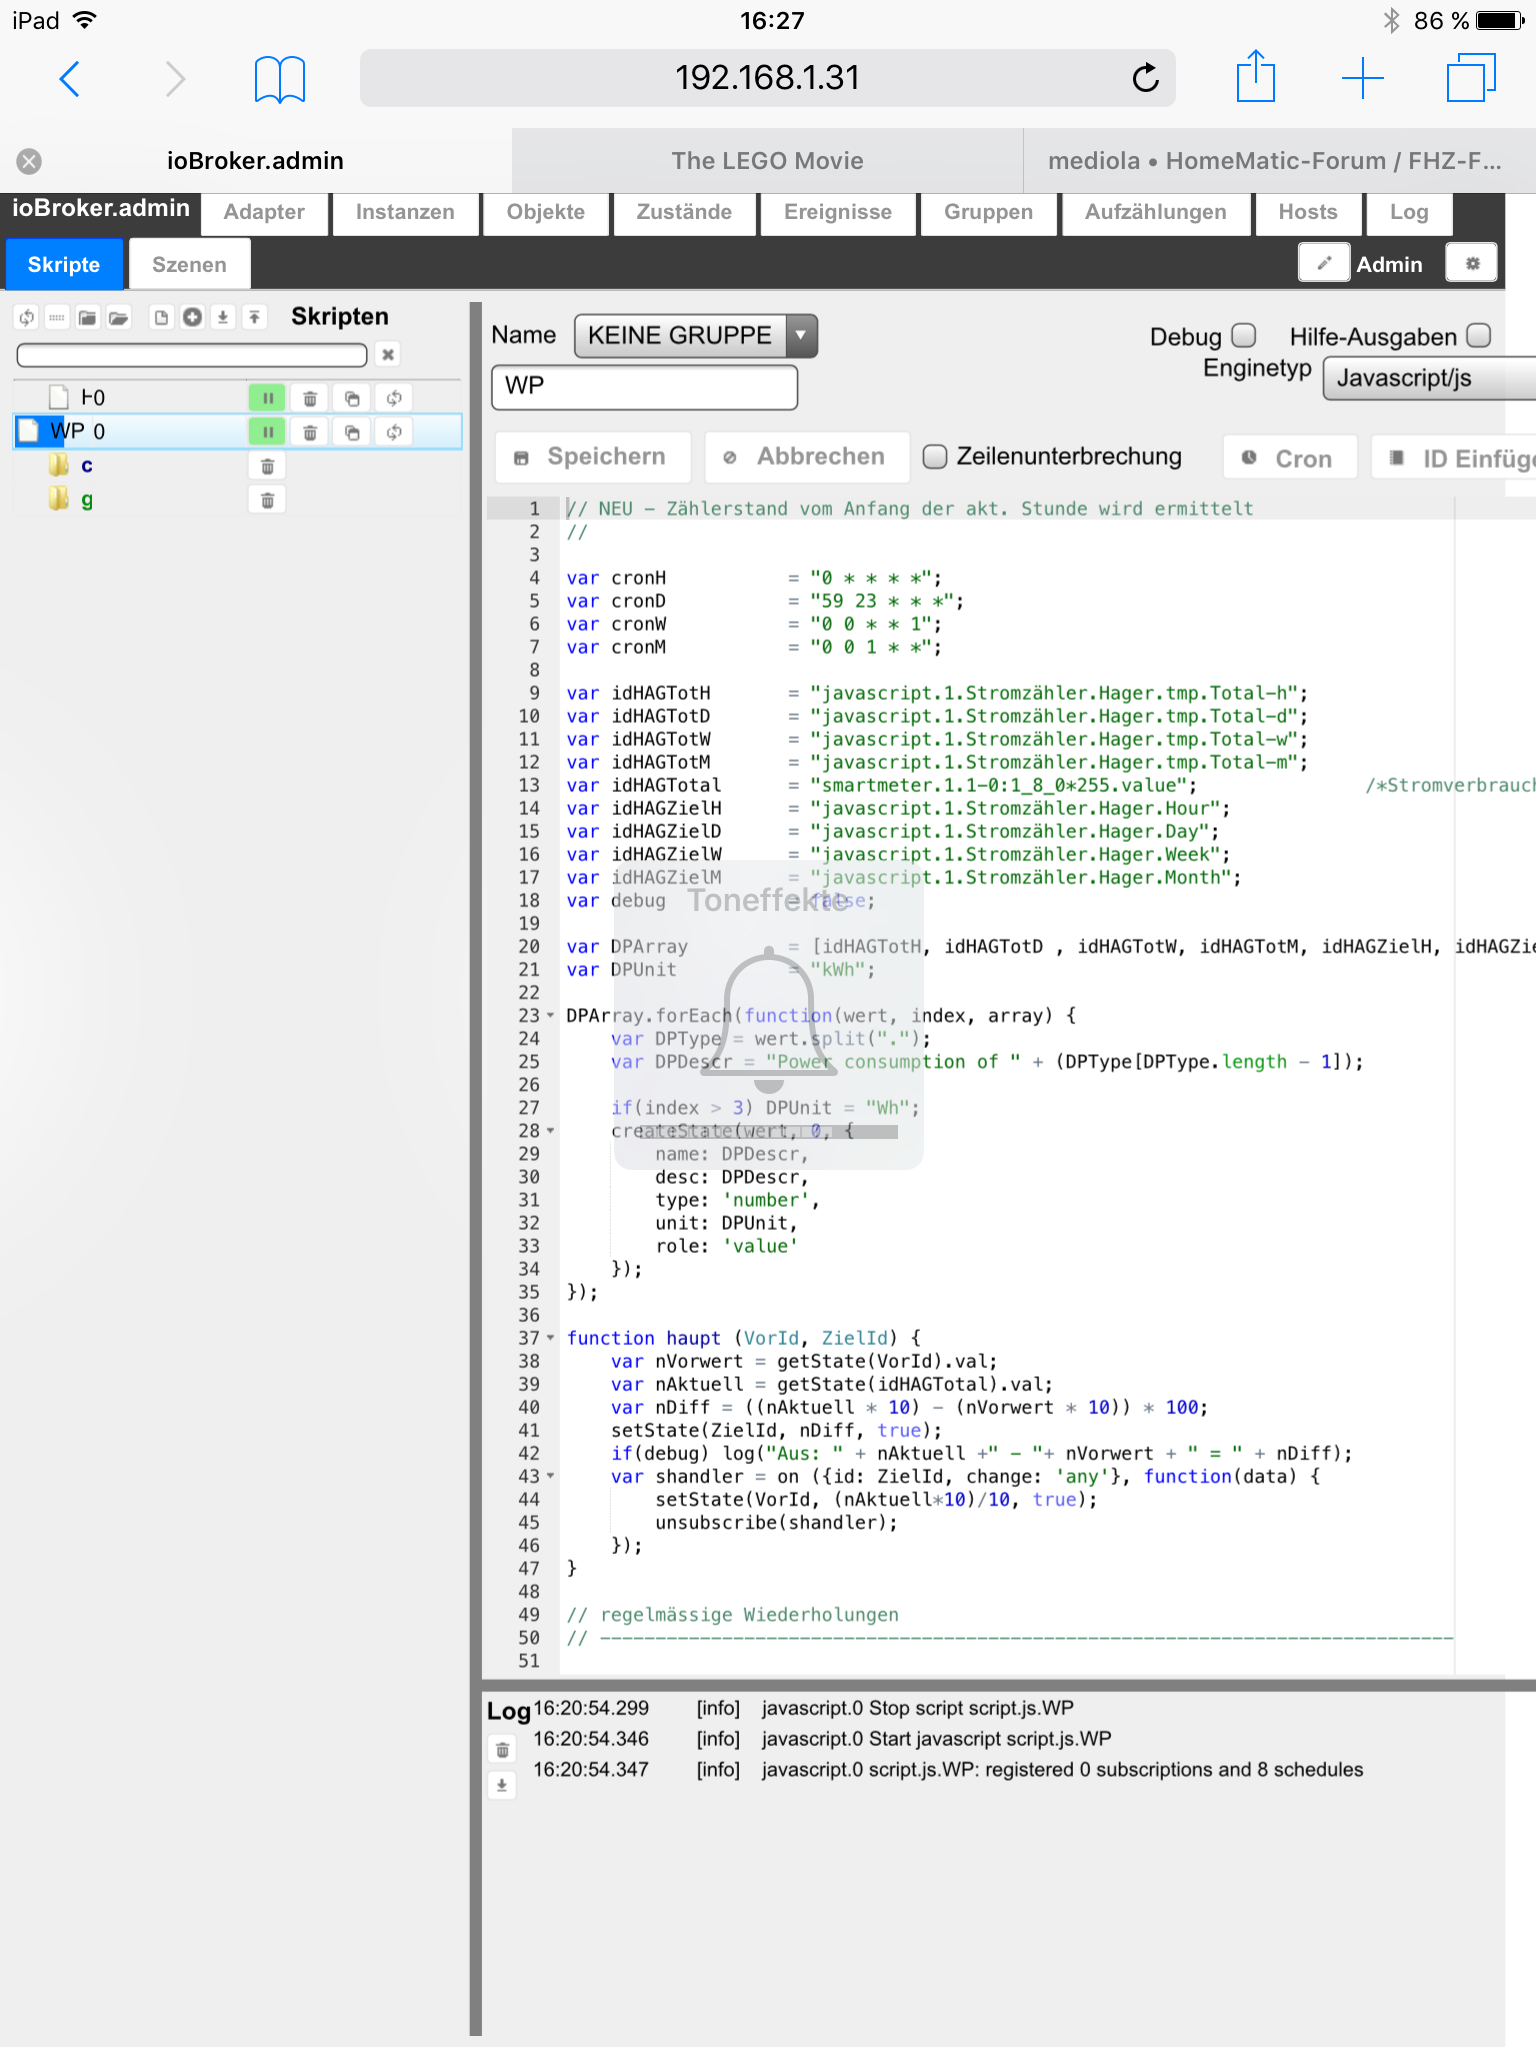Open admin settings gear icon
The width and height of the screenshot is (1536, 2048).
pos(1472,263)
